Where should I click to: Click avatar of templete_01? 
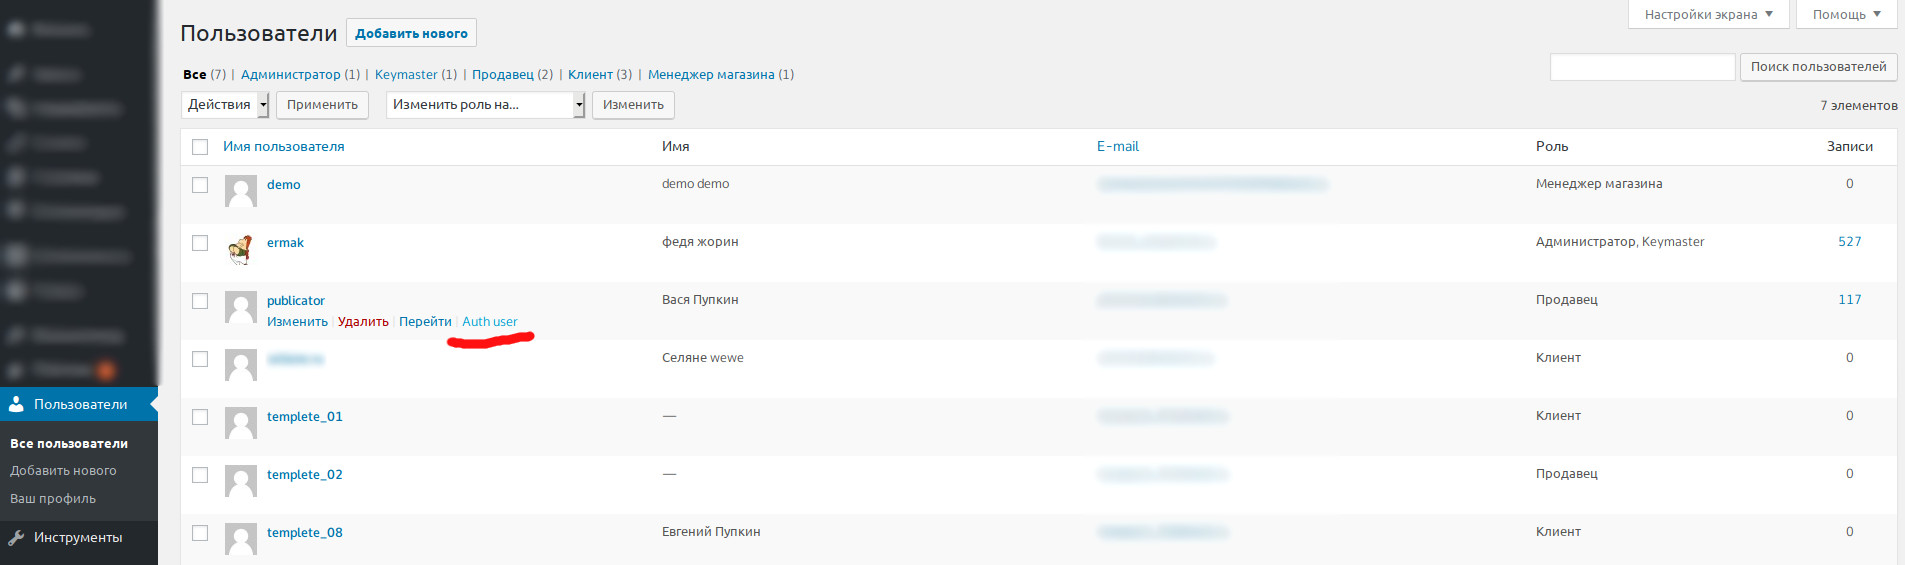[241, 423]
